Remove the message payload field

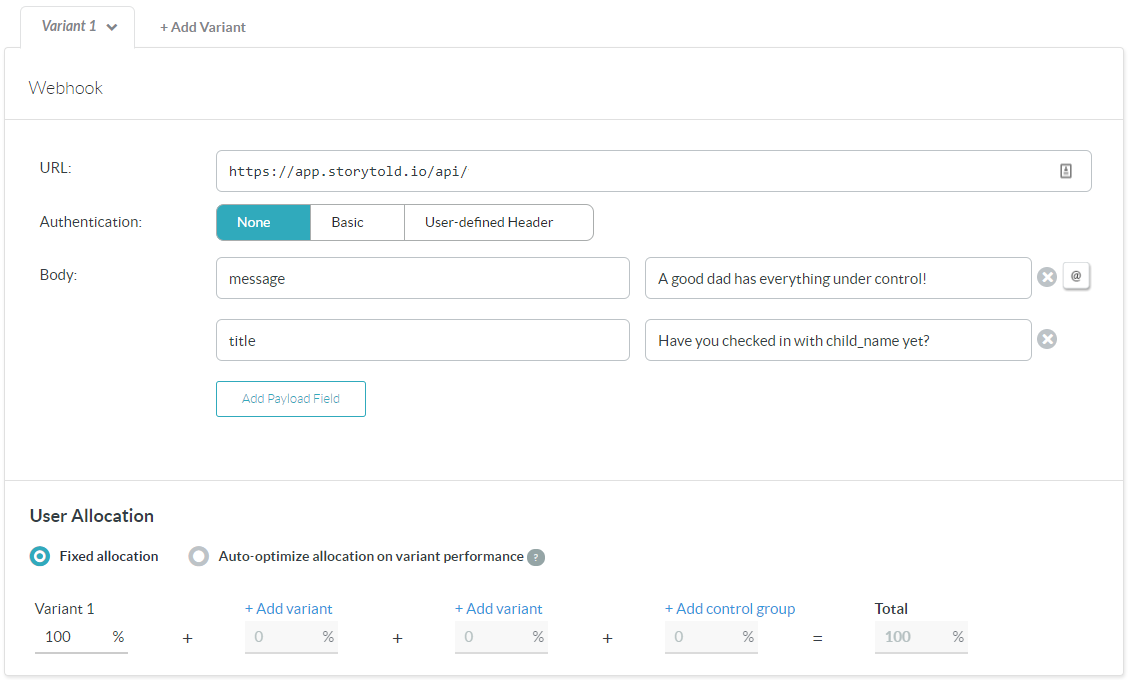[1047, 277]
